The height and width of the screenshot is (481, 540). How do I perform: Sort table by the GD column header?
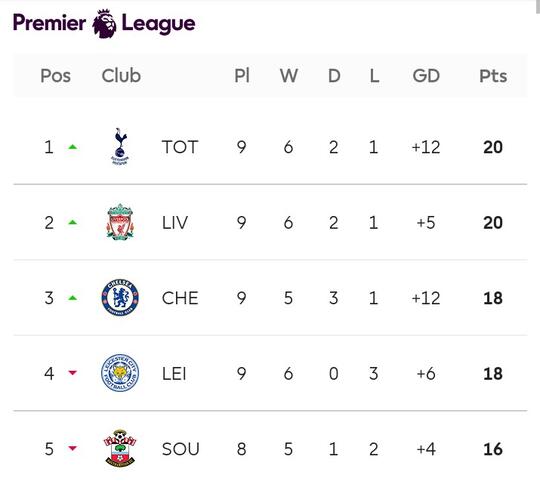click(426, 76)
